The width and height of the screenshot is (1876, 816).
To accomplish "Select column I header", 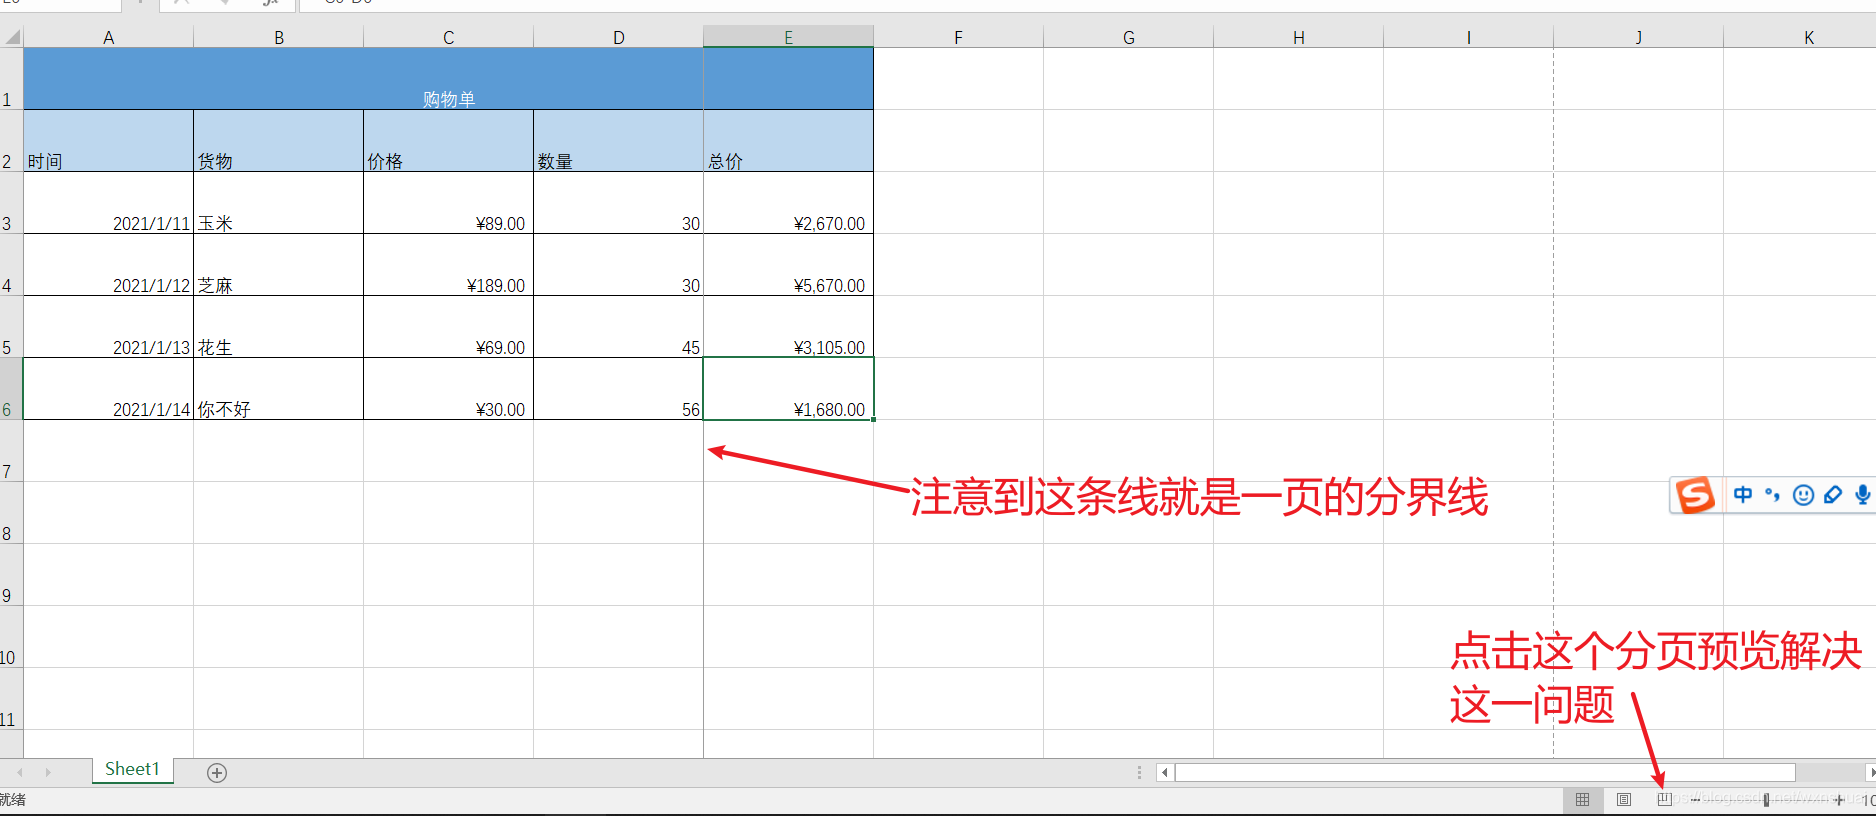I will coord(1469,37).
